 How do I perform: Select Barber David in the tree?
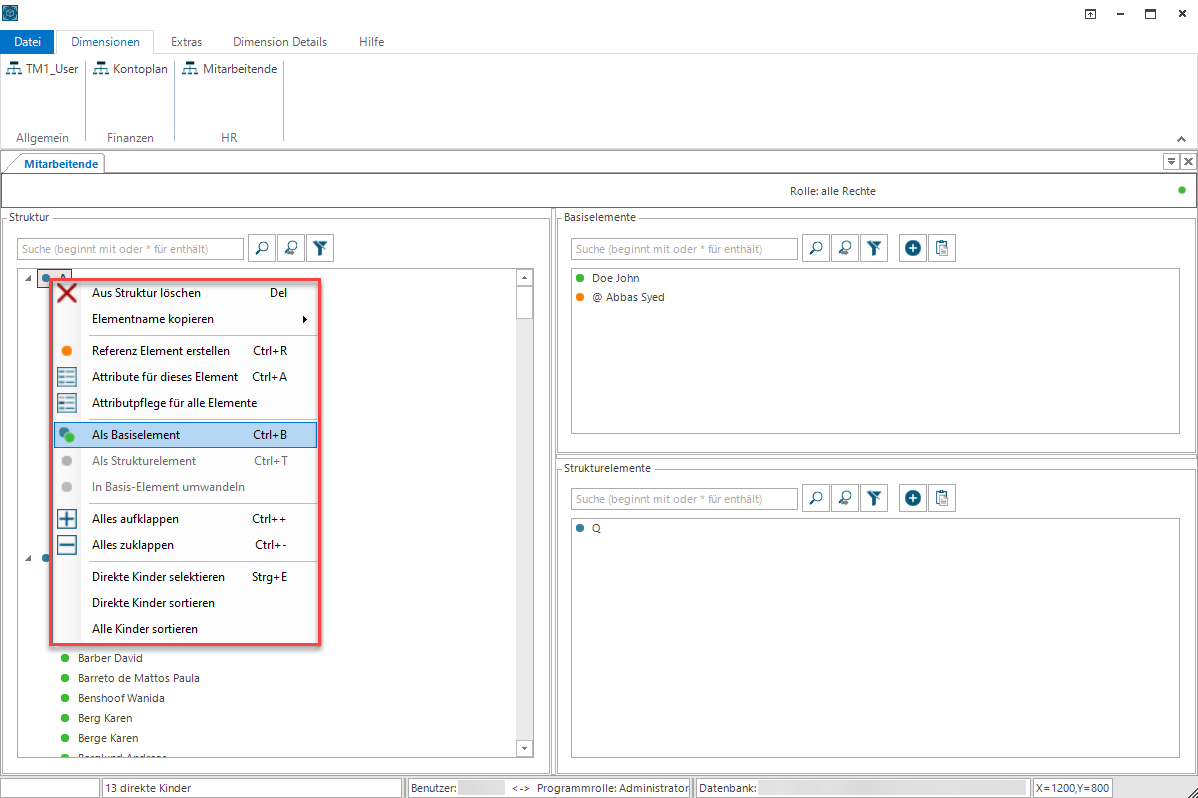110,658
